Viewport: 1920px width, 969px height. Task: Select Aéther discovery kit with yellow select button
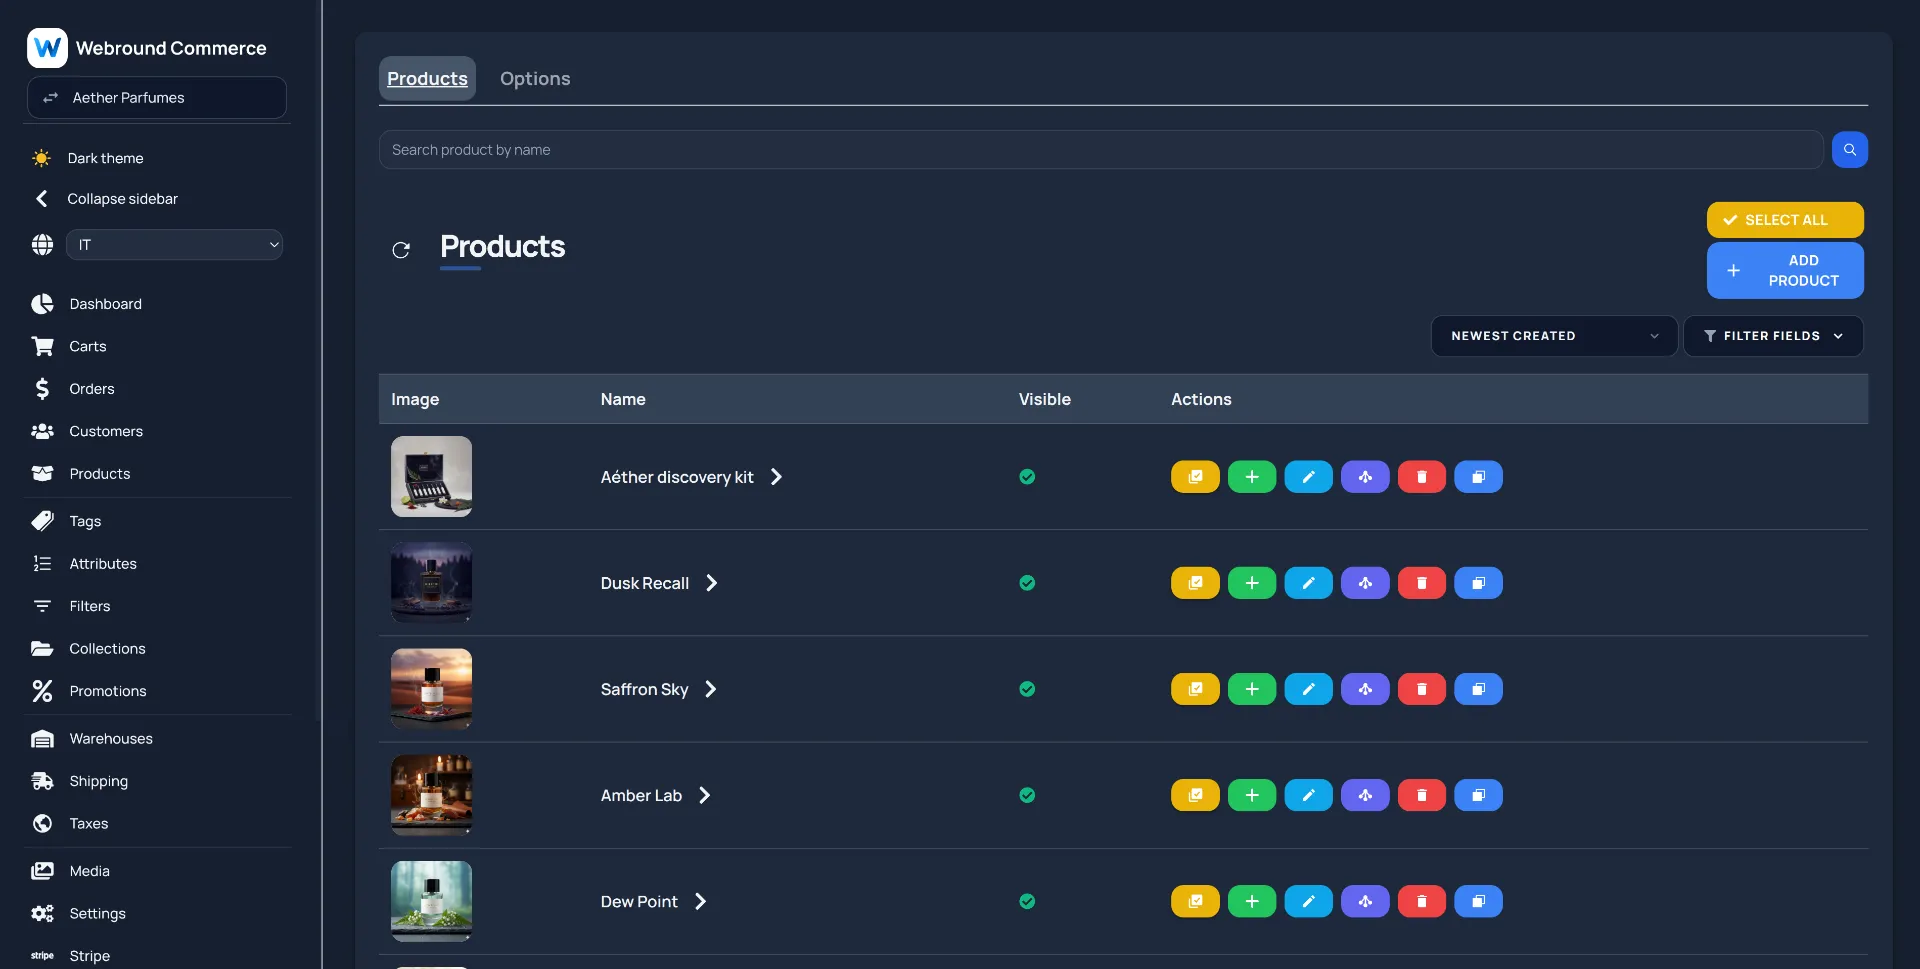point(1195,477)
